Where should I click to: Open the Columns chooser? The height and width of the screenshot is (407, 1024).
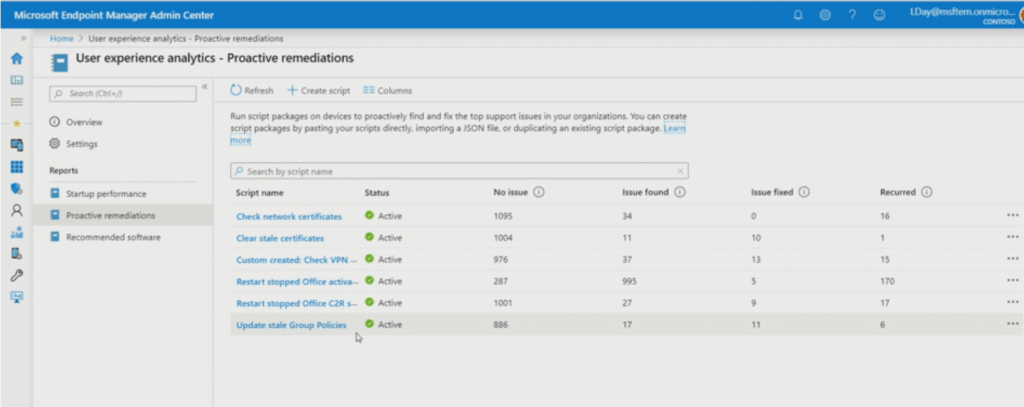coord(388,91)
